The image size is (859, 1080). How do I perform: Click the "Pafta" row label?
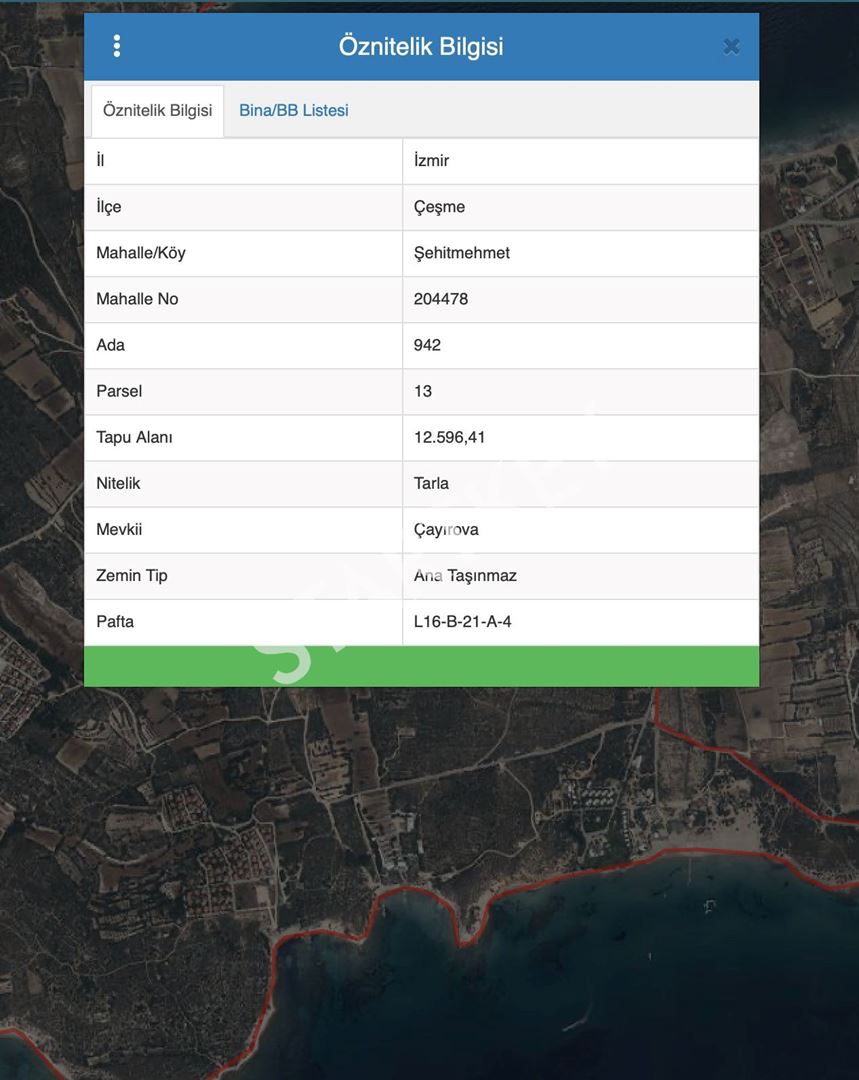[x=115, y=622]
